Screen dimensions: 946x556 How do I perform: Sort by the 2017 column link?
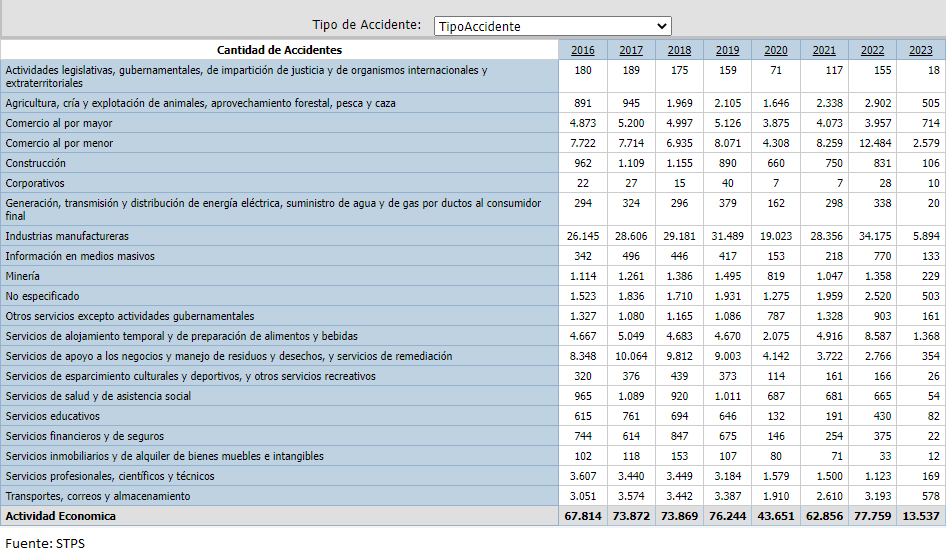[x=631, y=50]
